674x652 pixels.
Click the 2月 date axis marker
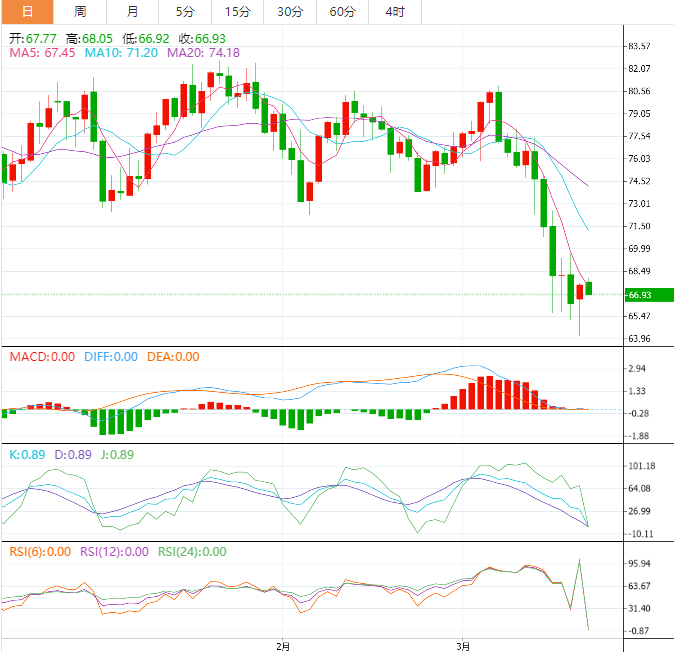(x=283, y=646)
